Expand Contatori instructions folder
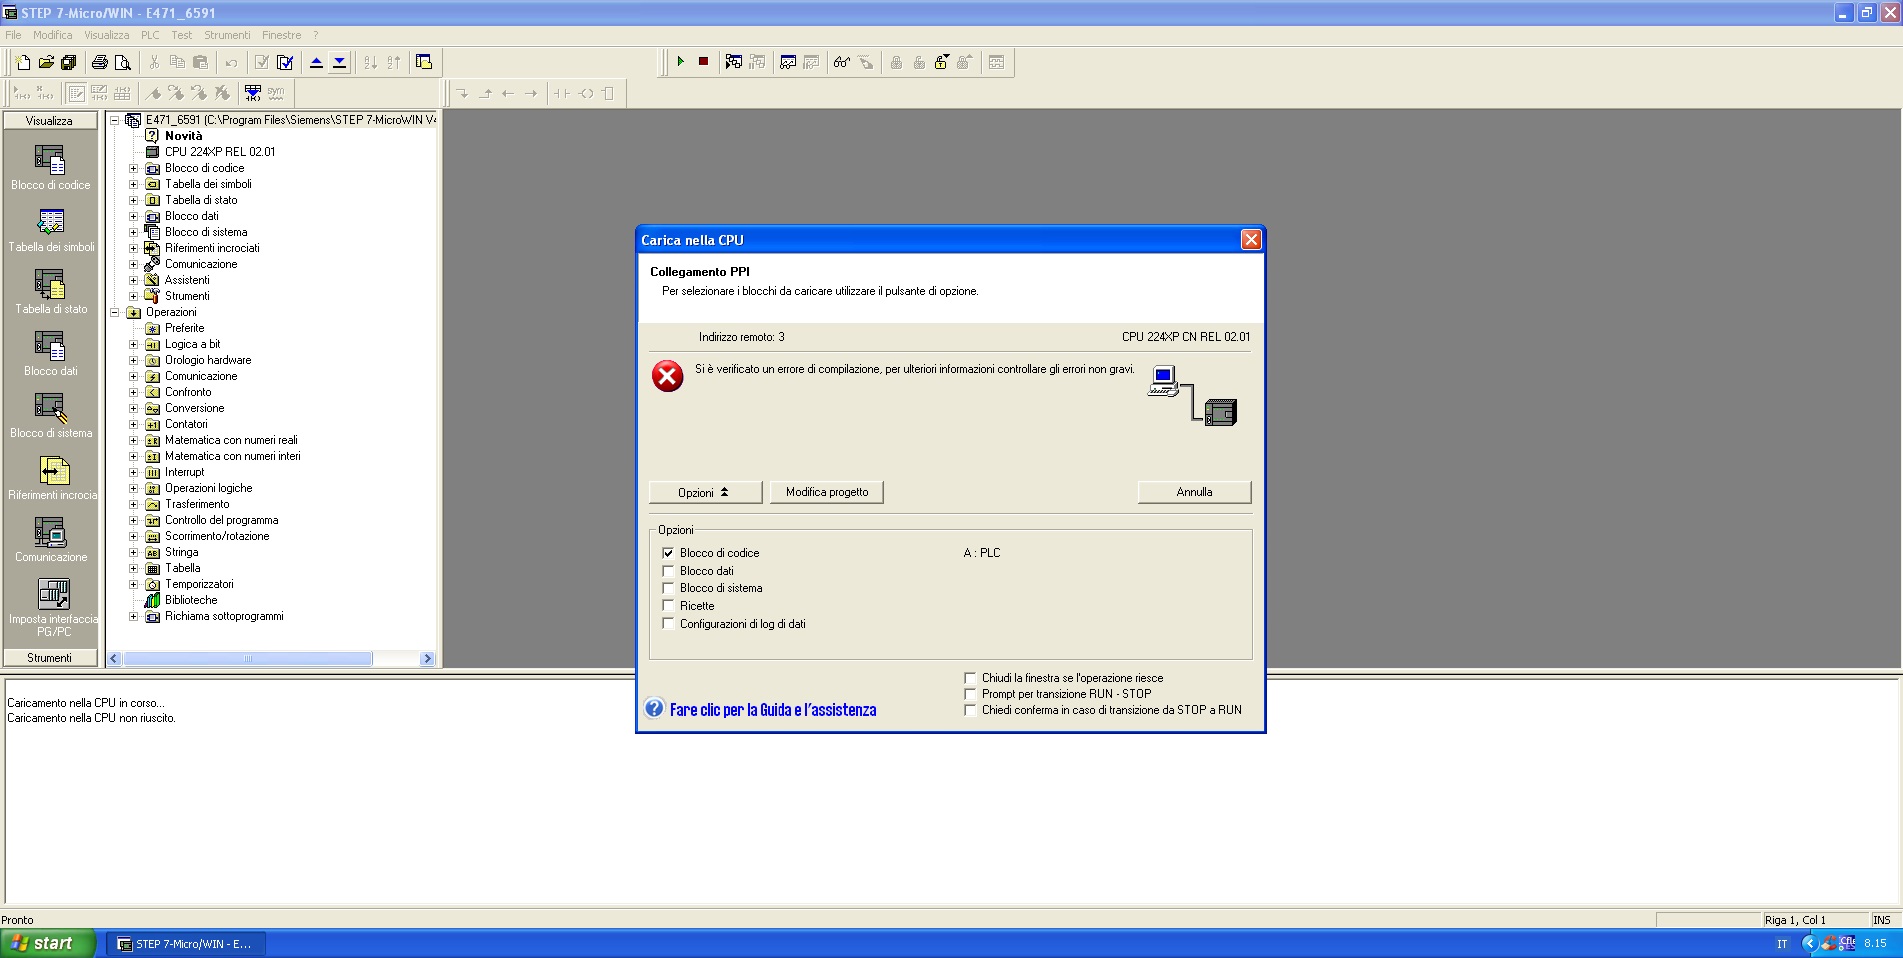 [133, 424]
